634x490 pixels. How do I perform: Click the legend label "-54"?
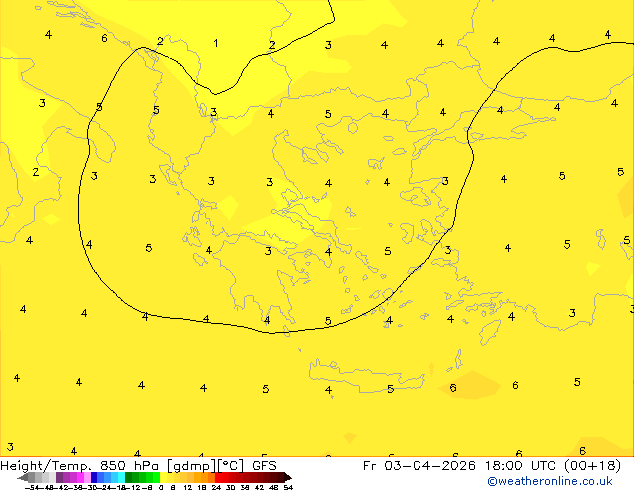pos(32,487)
